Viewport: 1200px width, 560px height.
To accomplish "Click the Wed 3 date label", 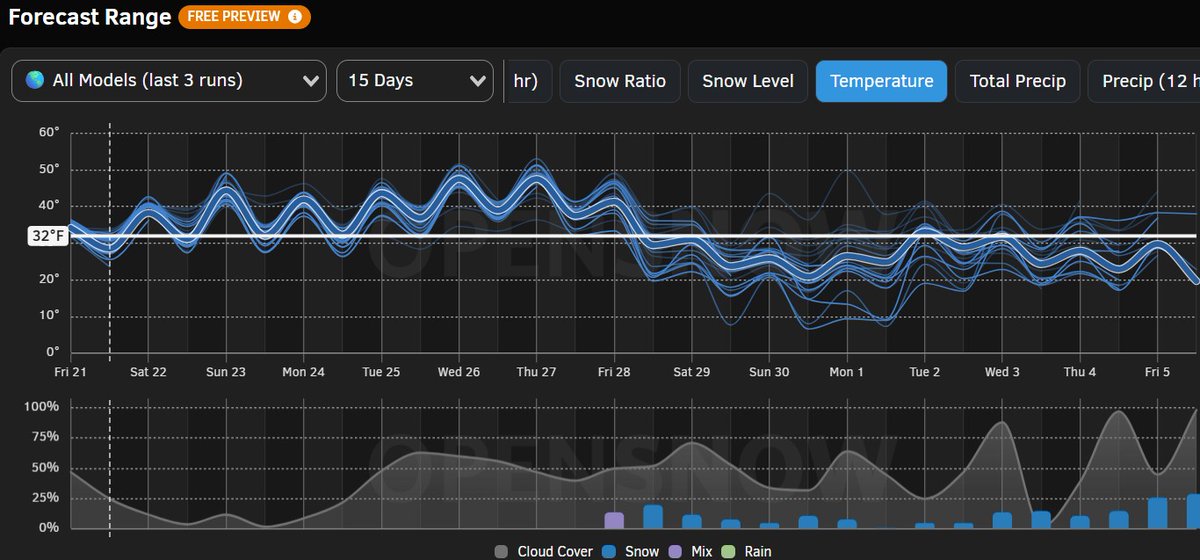I will 1002,372.
